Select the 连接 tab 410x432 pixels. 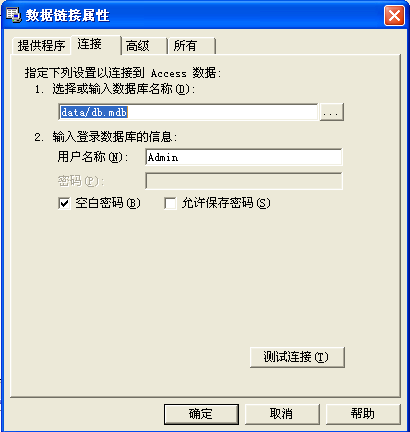click(x=96, y=44)
